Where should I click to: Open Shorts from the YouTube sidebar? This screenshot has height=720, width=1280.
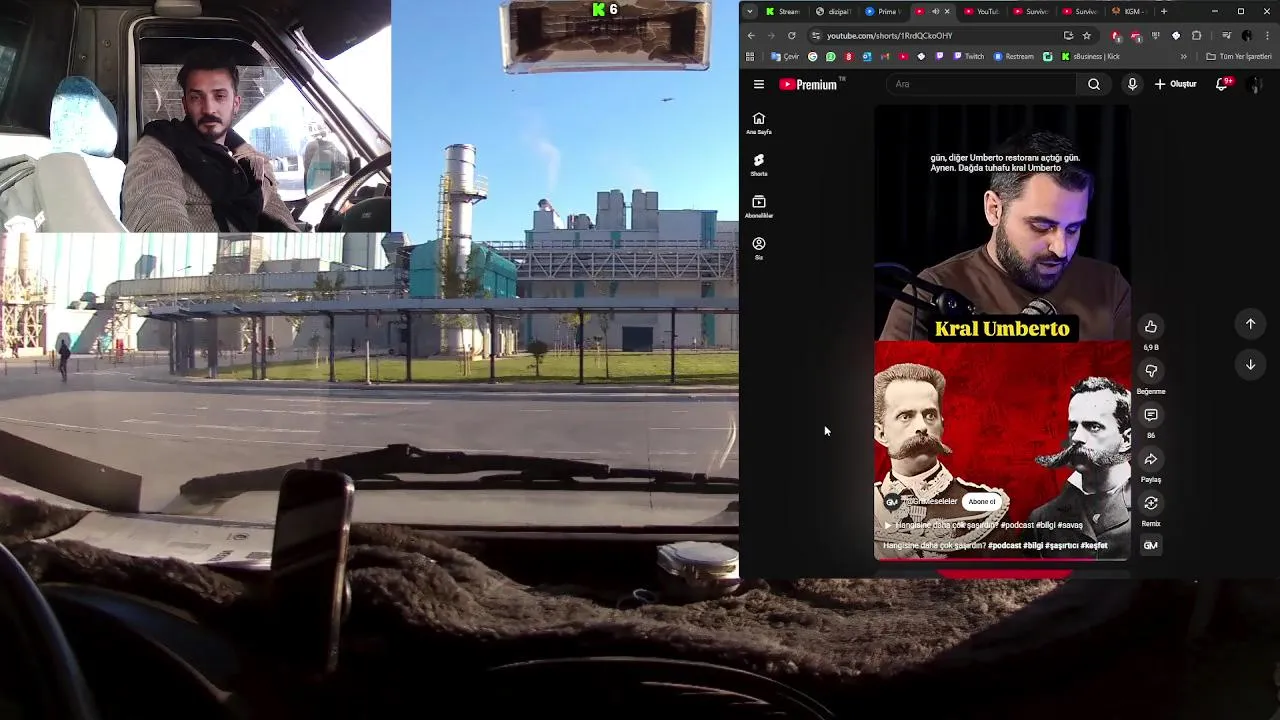tap(759, 165)
